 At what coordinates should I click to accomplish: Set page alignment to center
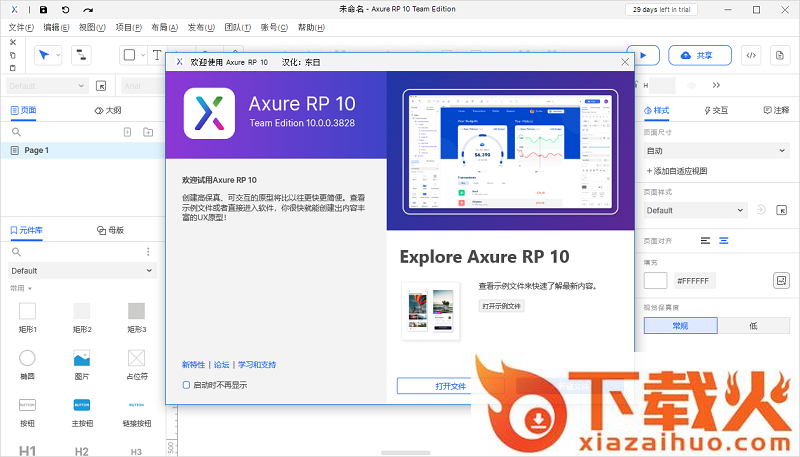click(723, 241)
